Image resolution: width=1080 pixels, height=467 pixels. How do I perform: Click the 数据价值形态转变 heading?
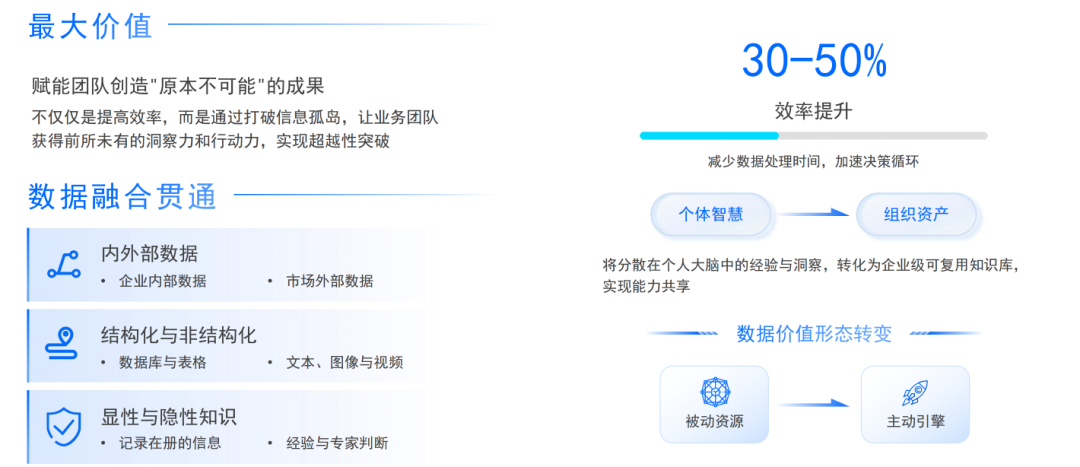tap(814, 333)
